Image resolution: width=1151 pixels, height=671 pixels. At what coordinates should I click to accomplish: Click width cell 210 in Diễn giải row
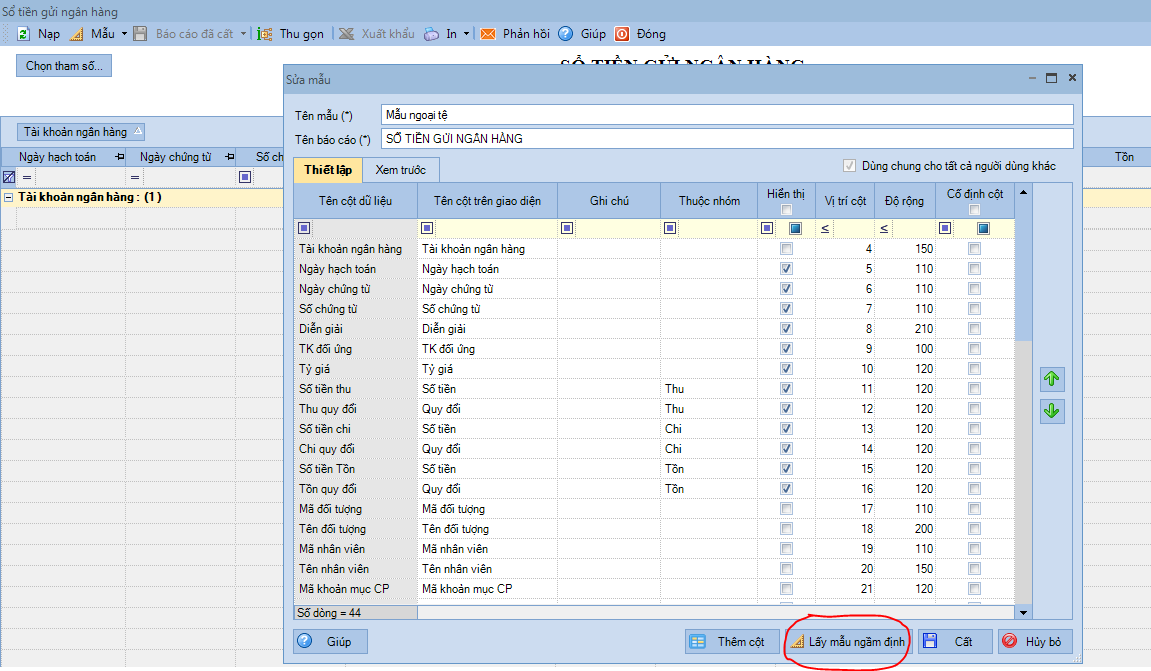905,329
